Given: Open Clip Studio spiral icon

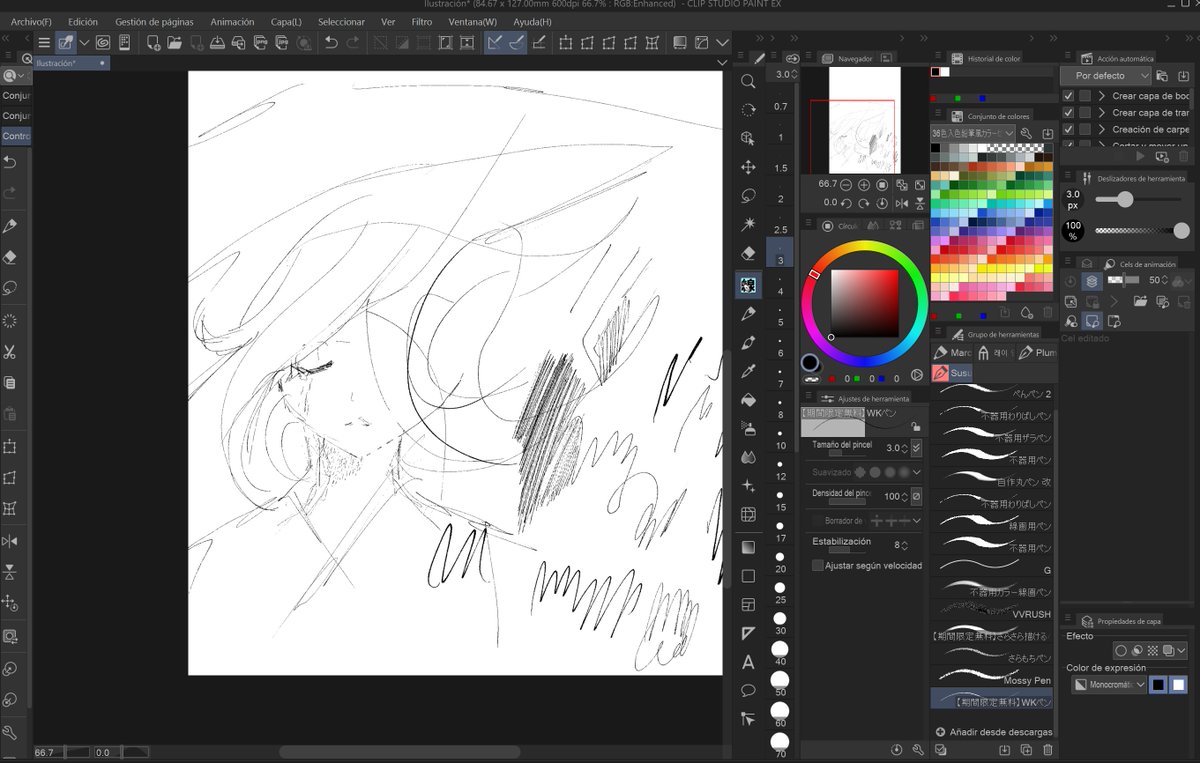Looking at the screenshot, I should [x=103, y=42].
